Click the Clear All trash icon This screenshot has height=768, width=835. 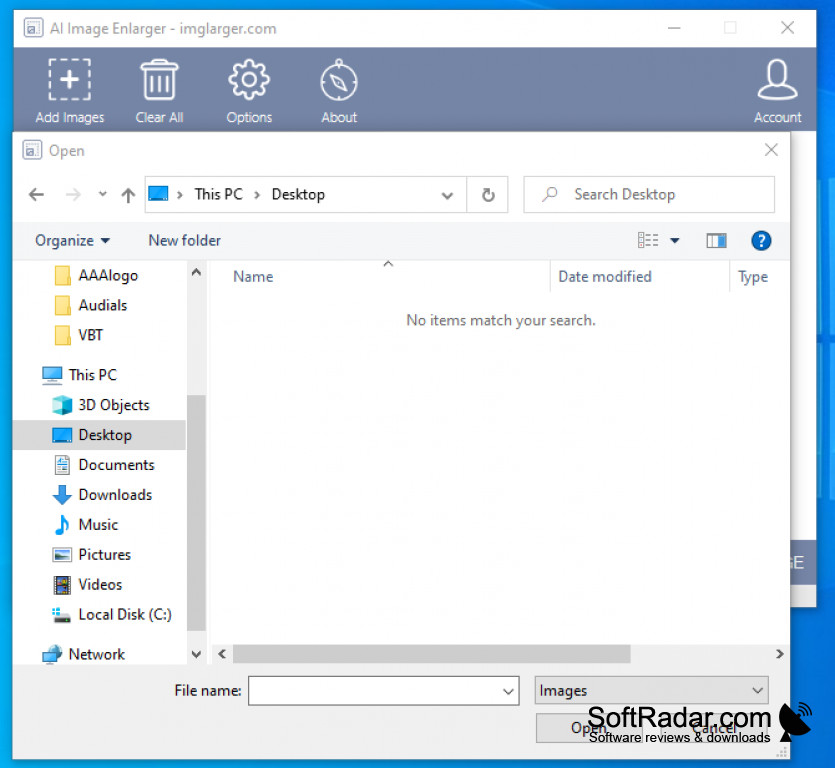[159, 80]
